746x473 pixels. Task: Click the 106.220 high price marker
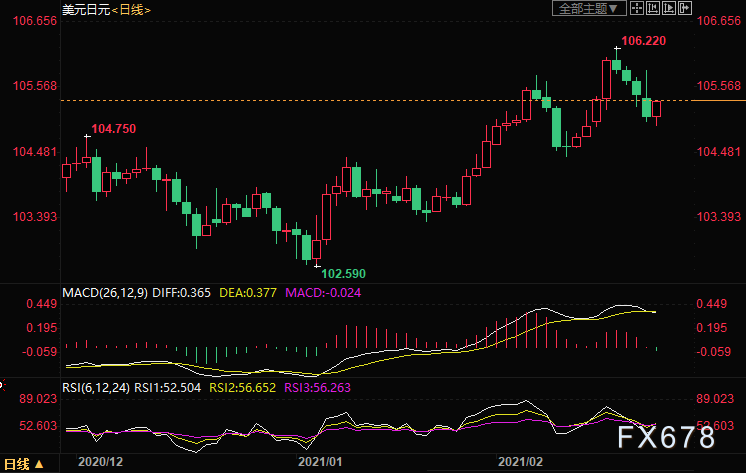tap(643, 41)
